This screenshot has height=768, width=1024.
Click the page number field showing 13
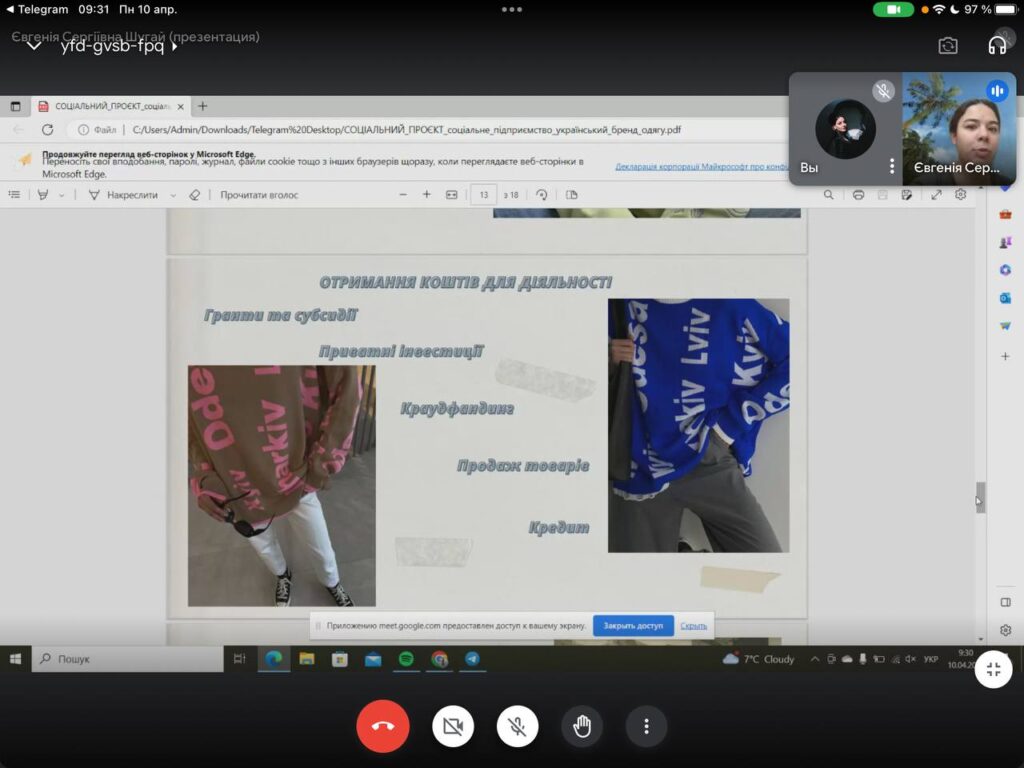pos(484,195)
